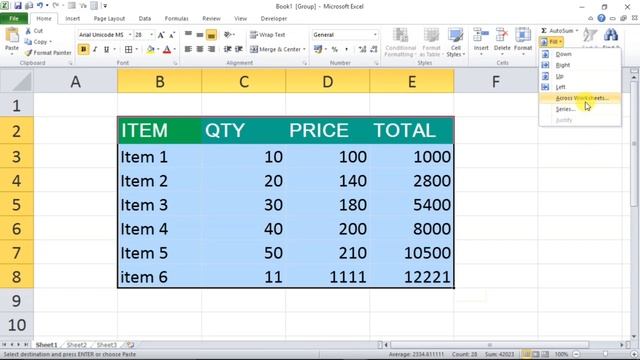This screenshot has width=640, height=360.
Task: Click the Increase Decimal icon
Action: pos(362,49)
